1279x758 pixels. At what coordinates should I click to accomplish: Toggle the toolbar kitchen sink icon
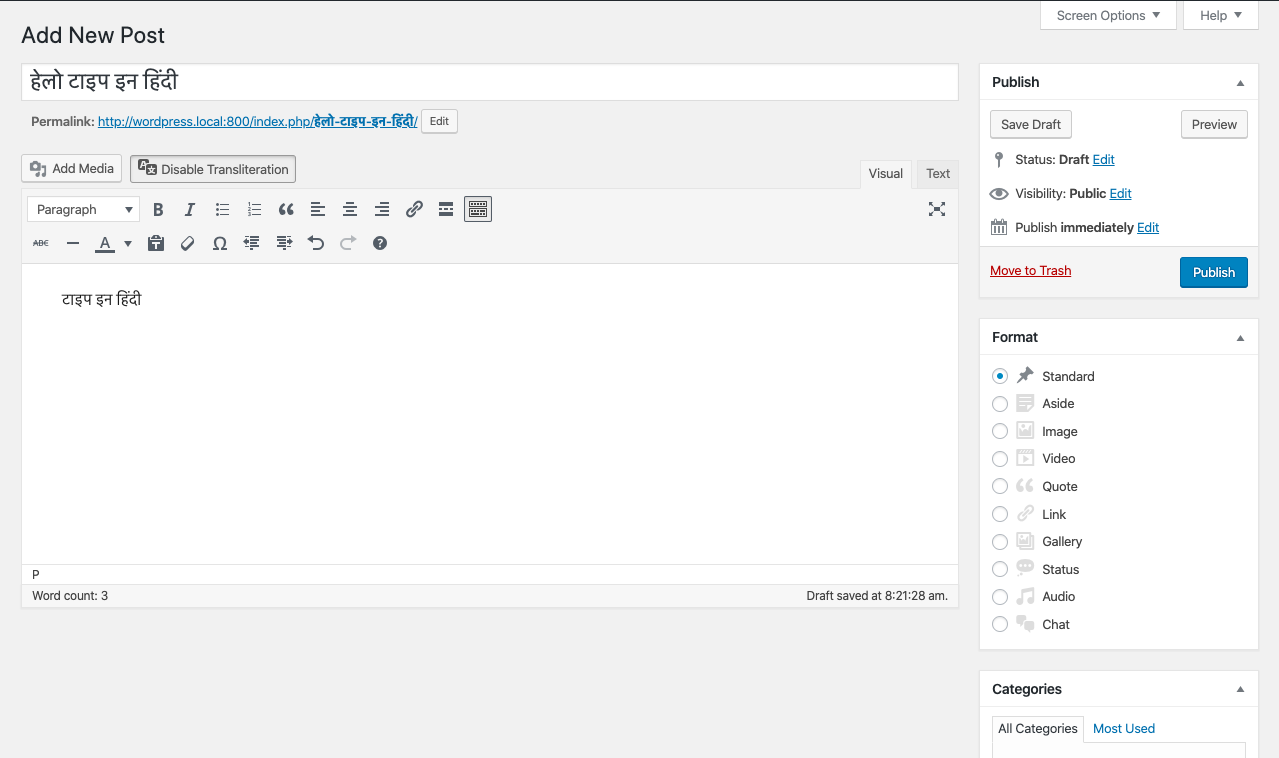coord(478,209)
